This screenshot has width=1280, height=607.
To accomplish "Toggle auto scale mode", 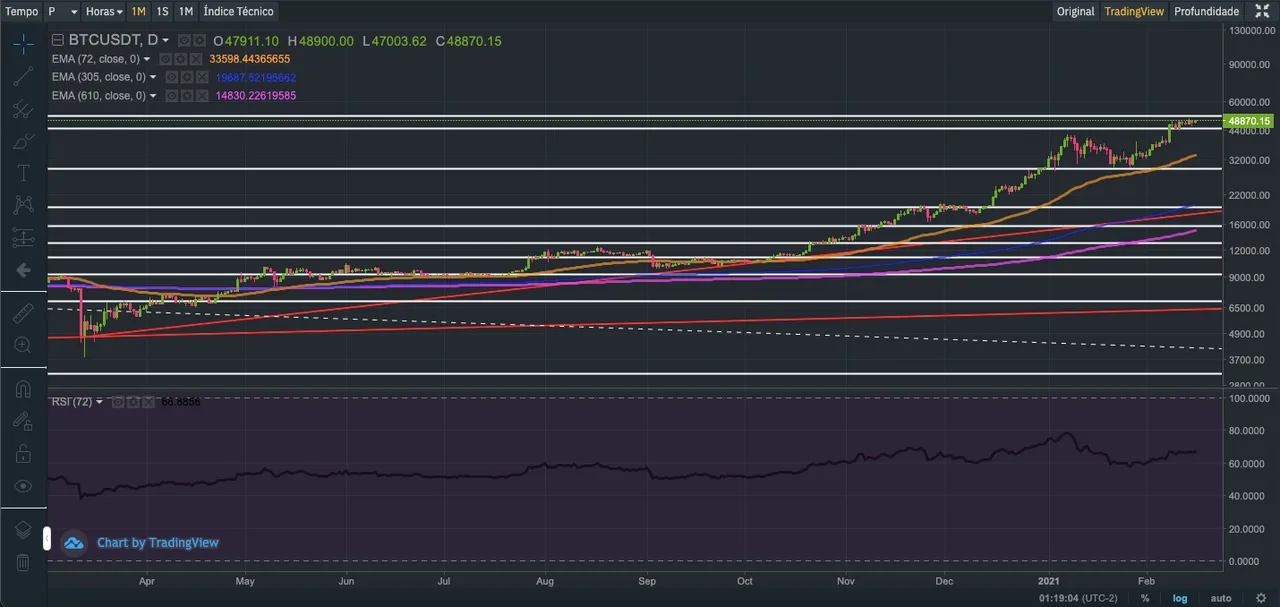I will tap(1221, 598).
